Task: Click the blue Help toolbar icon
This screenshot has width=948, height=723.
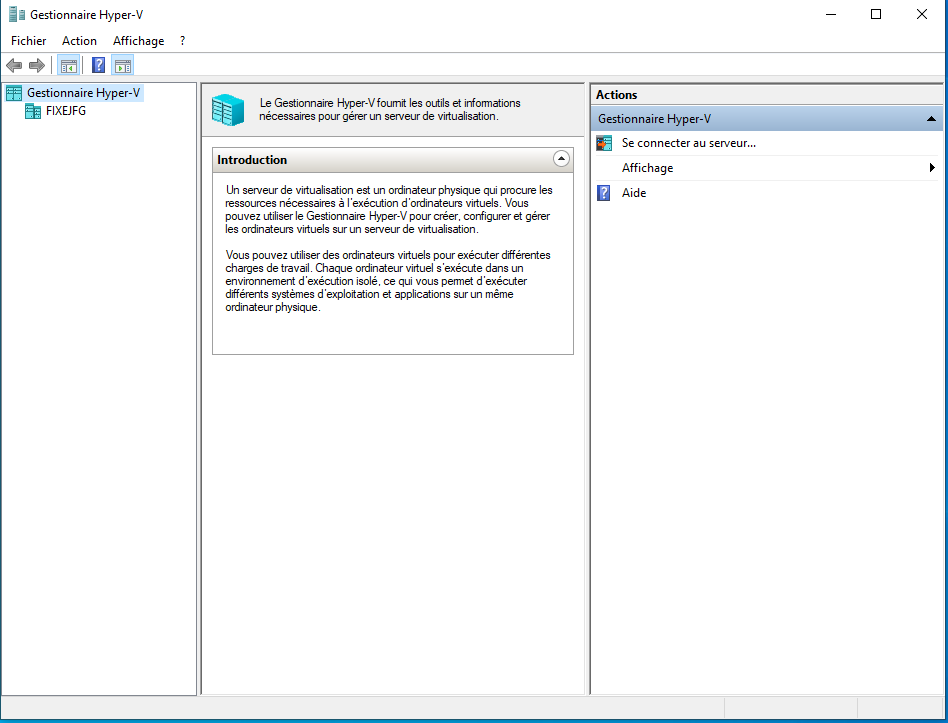Action: [x=99, y=65]
